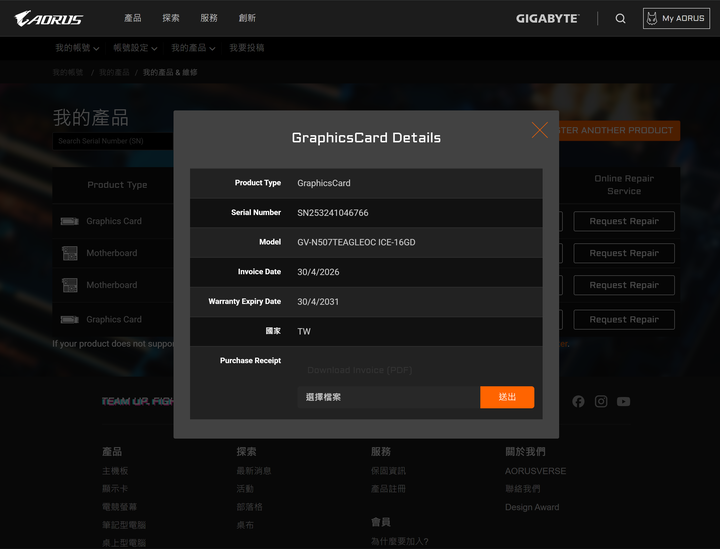Request Repair for the first Graphics Card
This screenshot has width=720, height=549.
click(x=624, y=221)
